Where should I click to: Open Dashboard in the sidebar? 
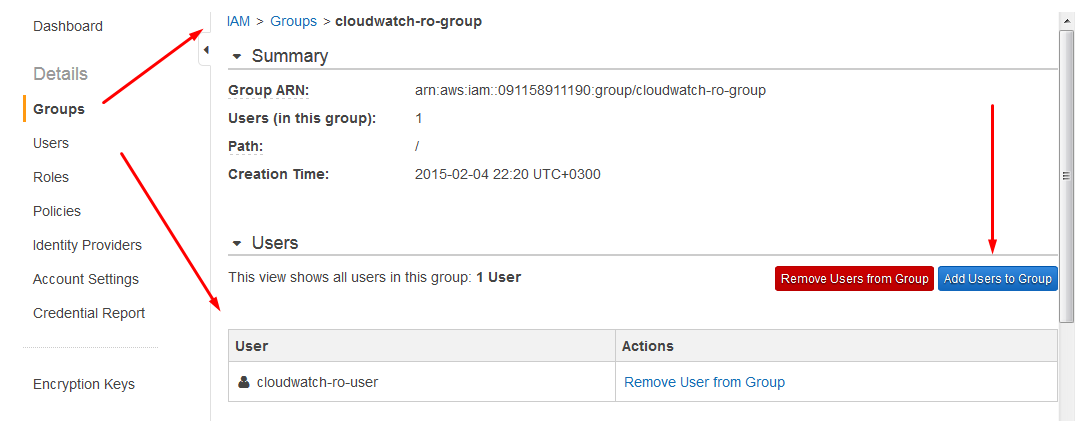[x=68, y=26]
